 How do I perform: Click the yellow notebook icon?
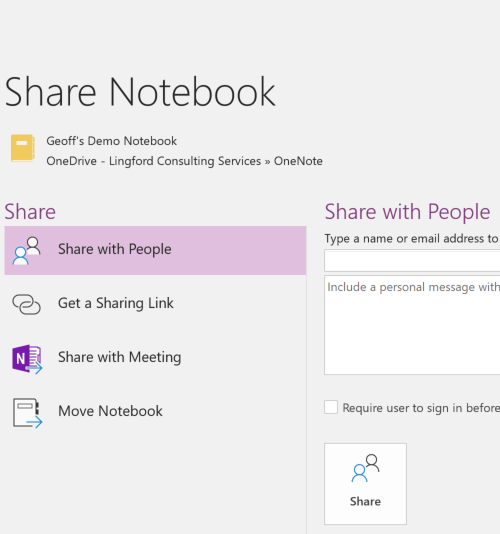(x=23, y=148)
